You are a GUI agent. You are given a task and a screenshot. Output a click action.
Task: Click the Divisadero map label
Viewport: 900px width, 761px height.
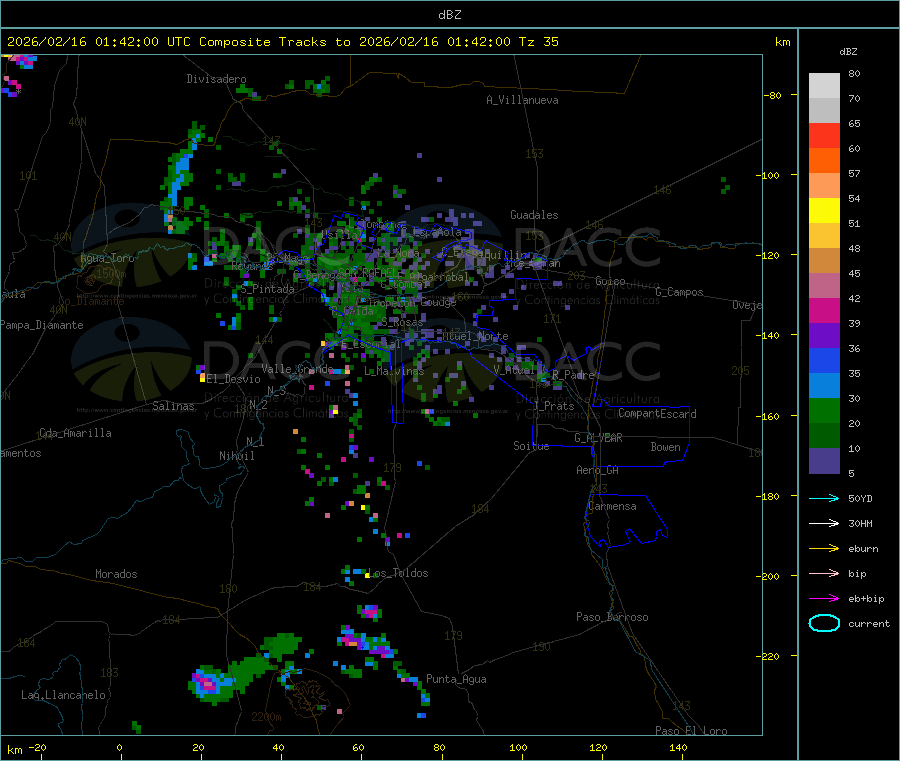[x=216, y=79]
